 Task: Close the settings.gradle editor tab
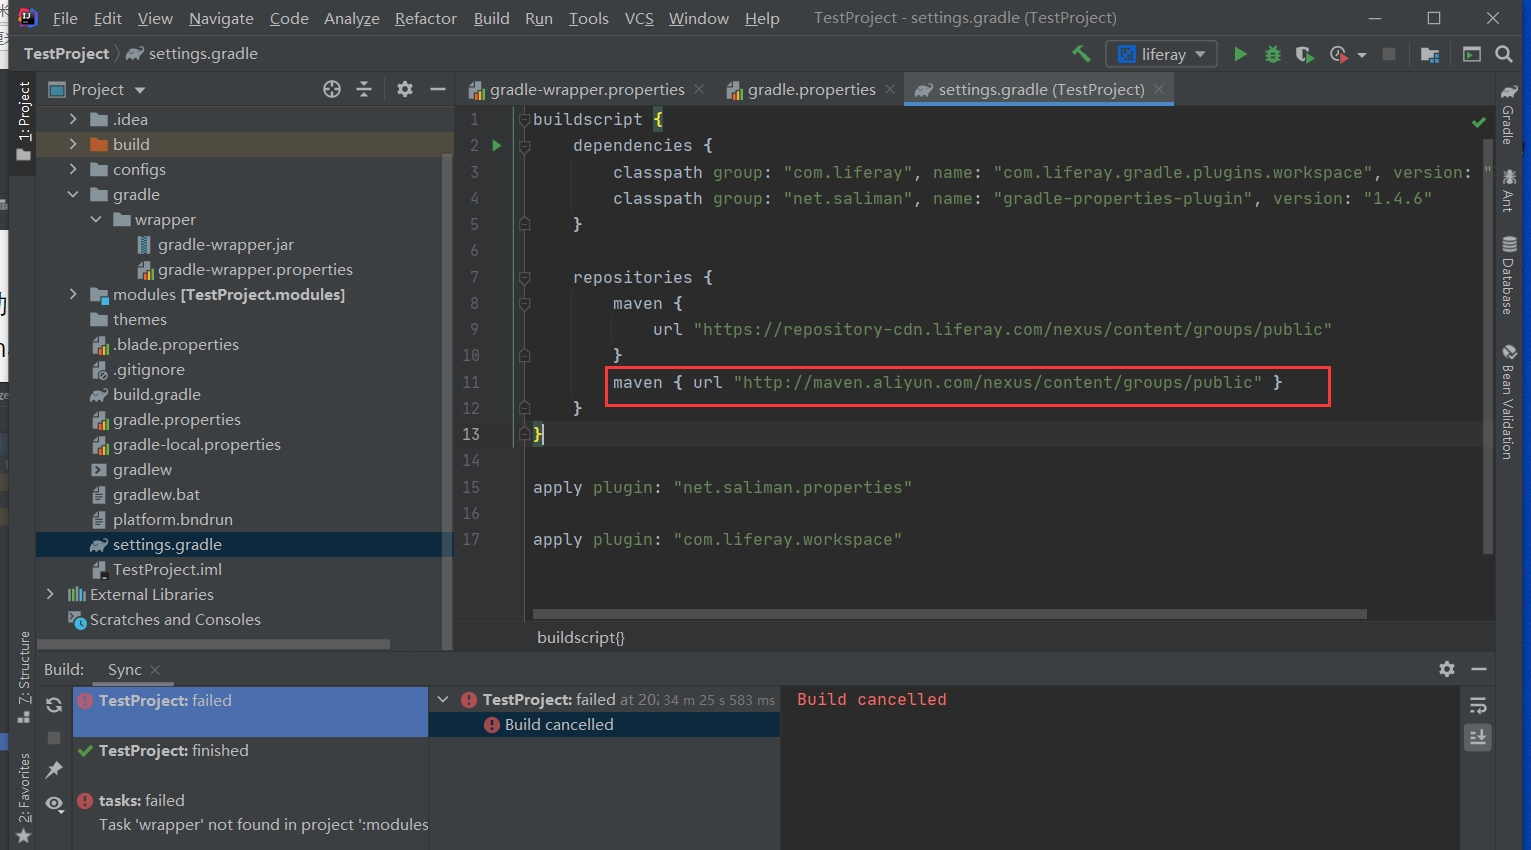point(1159,89)
